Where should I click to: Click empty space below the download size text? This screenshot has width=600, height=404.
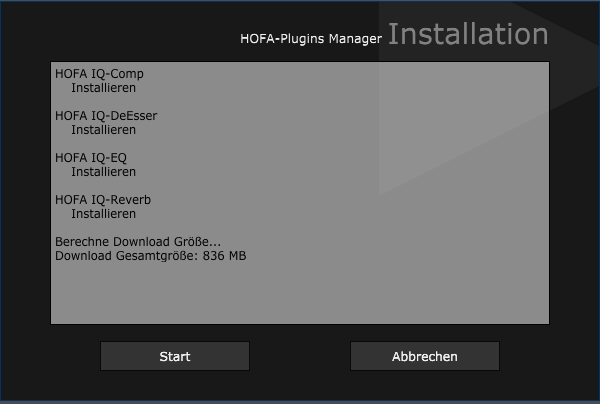point(300,293)
